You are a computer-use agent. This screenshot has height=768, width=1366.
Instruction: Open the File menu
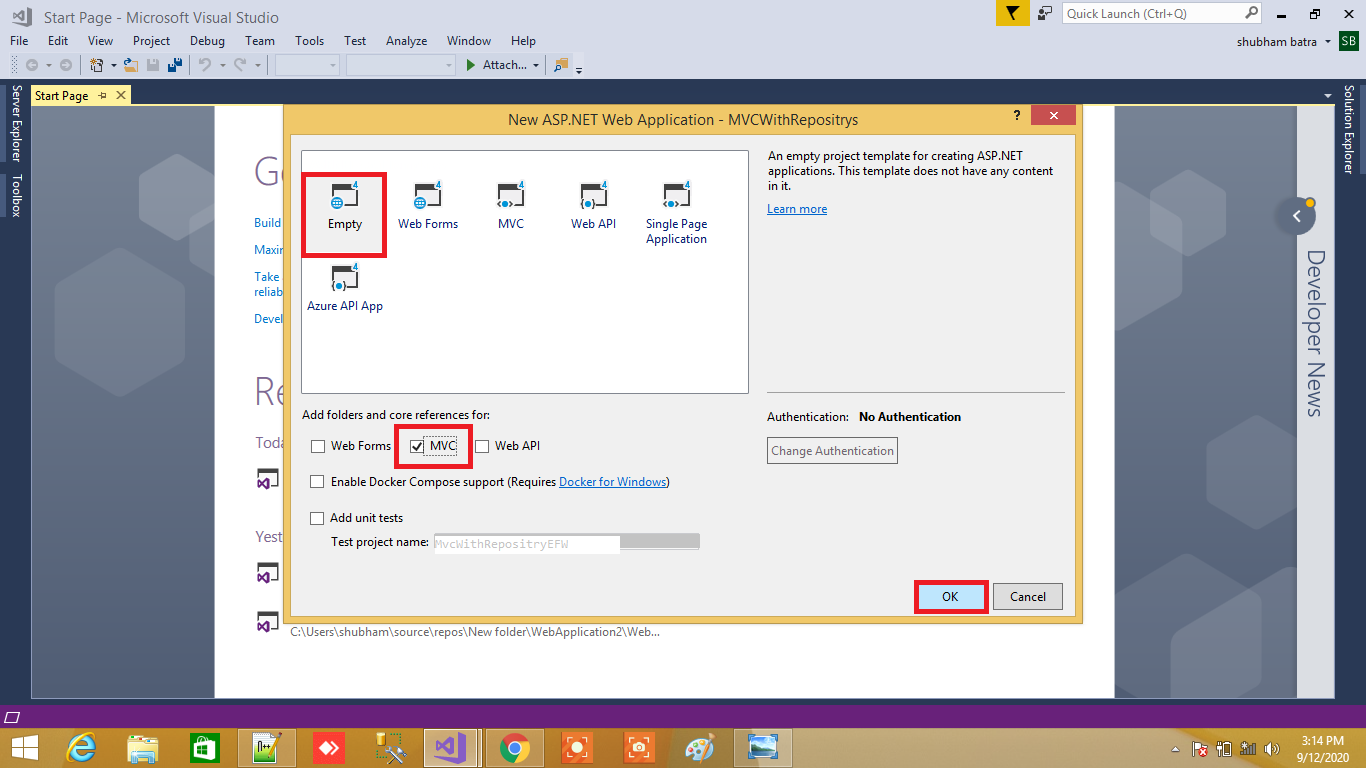coord(19,41)
